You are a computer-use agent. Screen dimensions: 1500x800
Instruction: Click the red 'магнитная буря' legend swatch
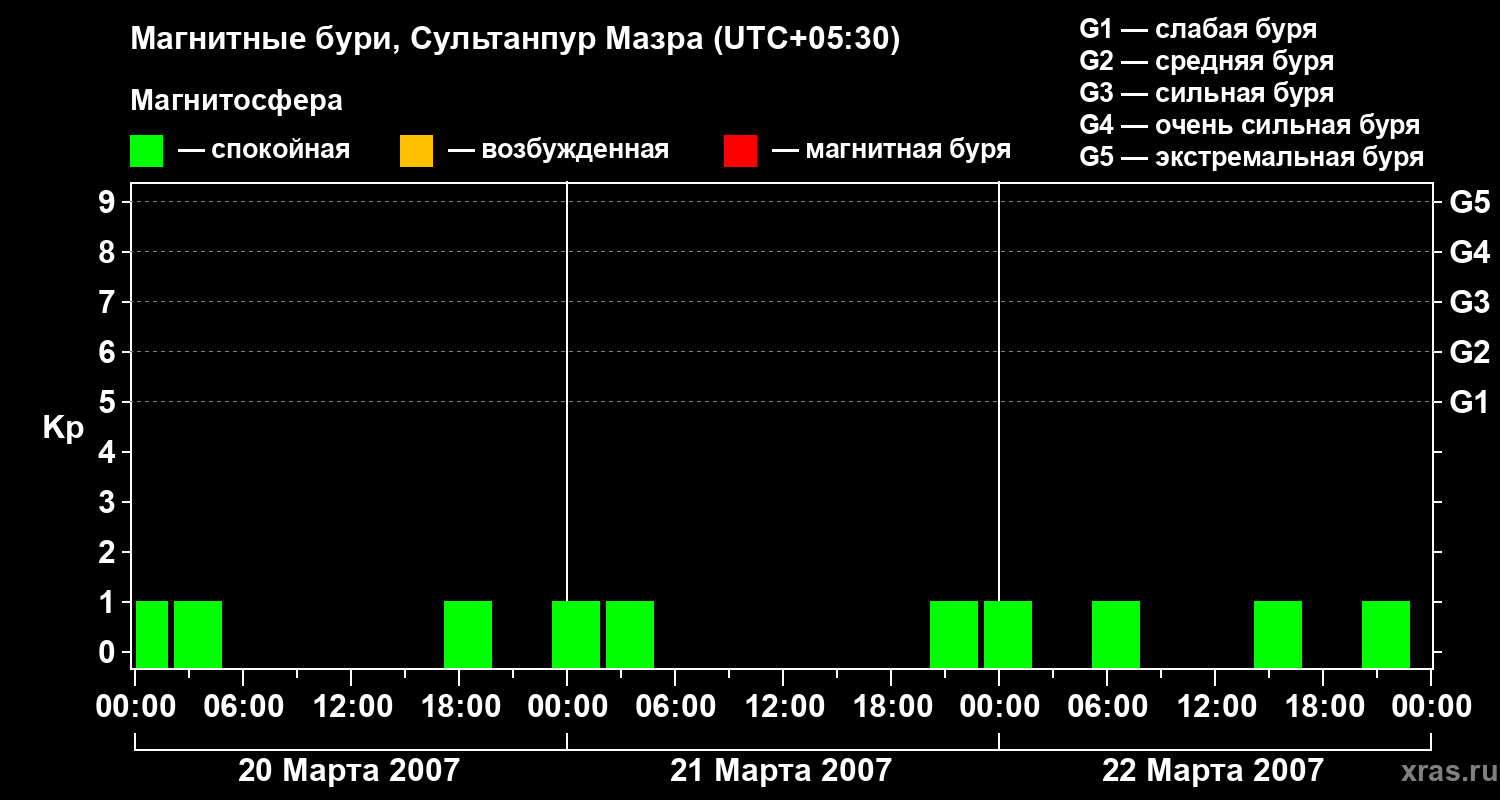740,151
